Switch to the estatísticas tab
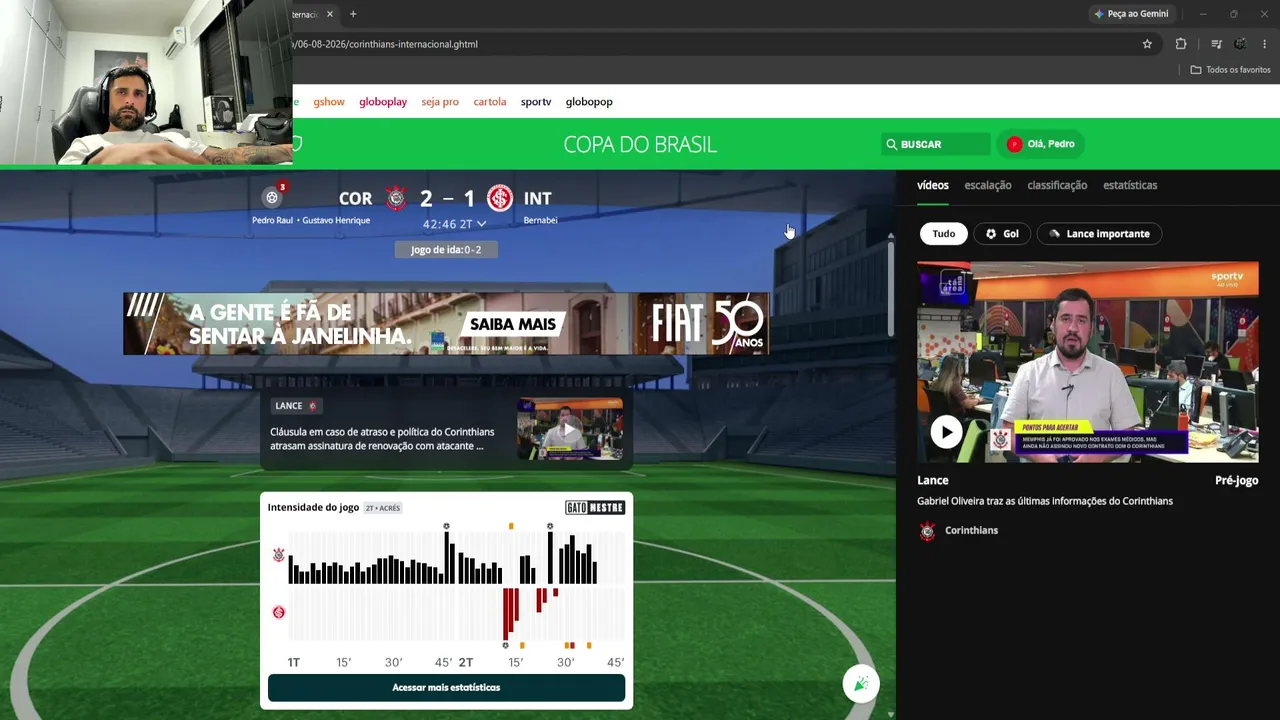The height and width of the screenshot is (720, 1280). [1130, 185]
